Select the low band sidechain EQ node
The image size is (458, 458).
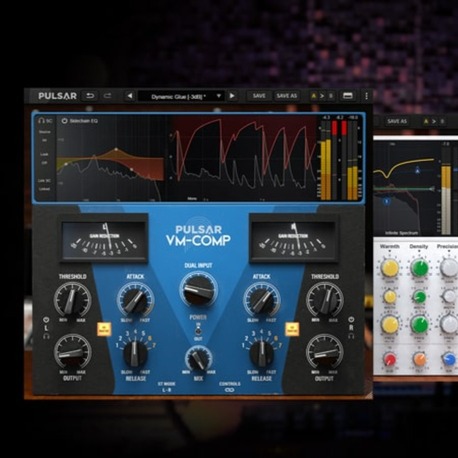(66, 164)
